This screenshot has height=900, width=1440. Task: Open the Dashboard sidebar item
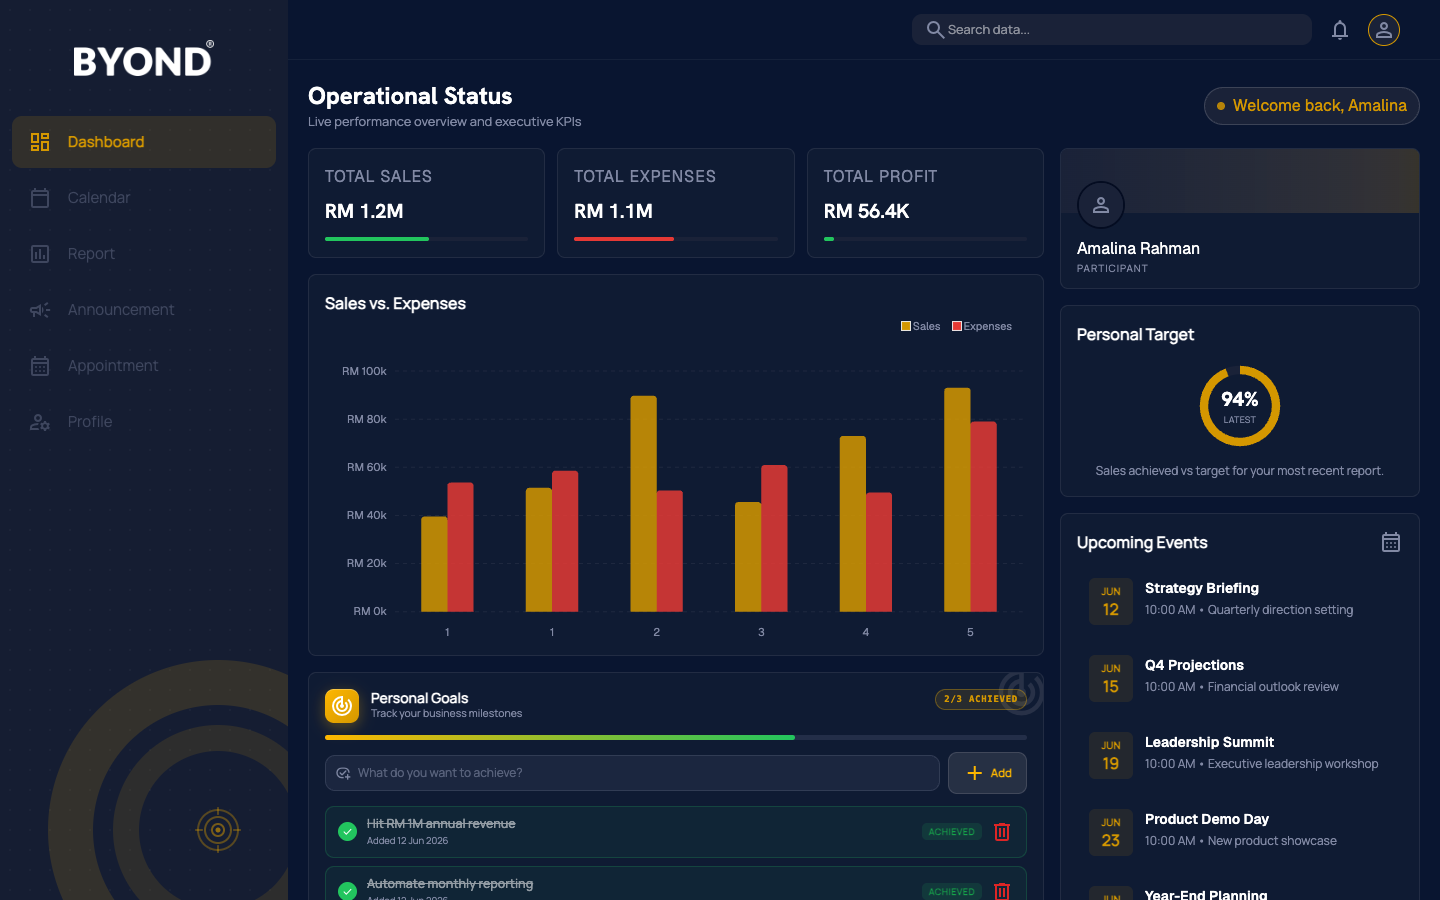144,142
